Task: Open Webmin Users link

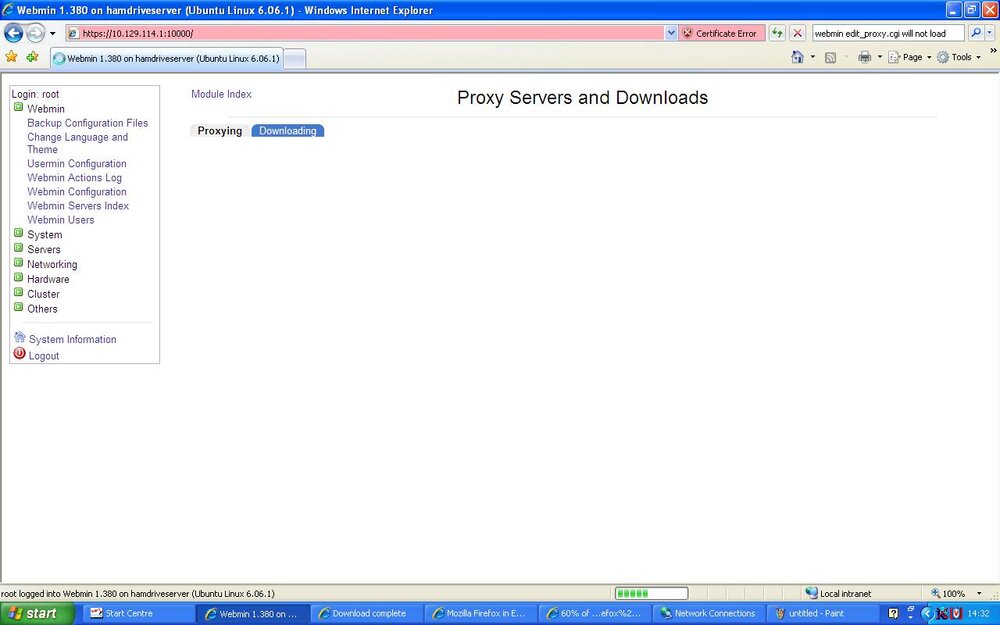Action: (61, 220)
